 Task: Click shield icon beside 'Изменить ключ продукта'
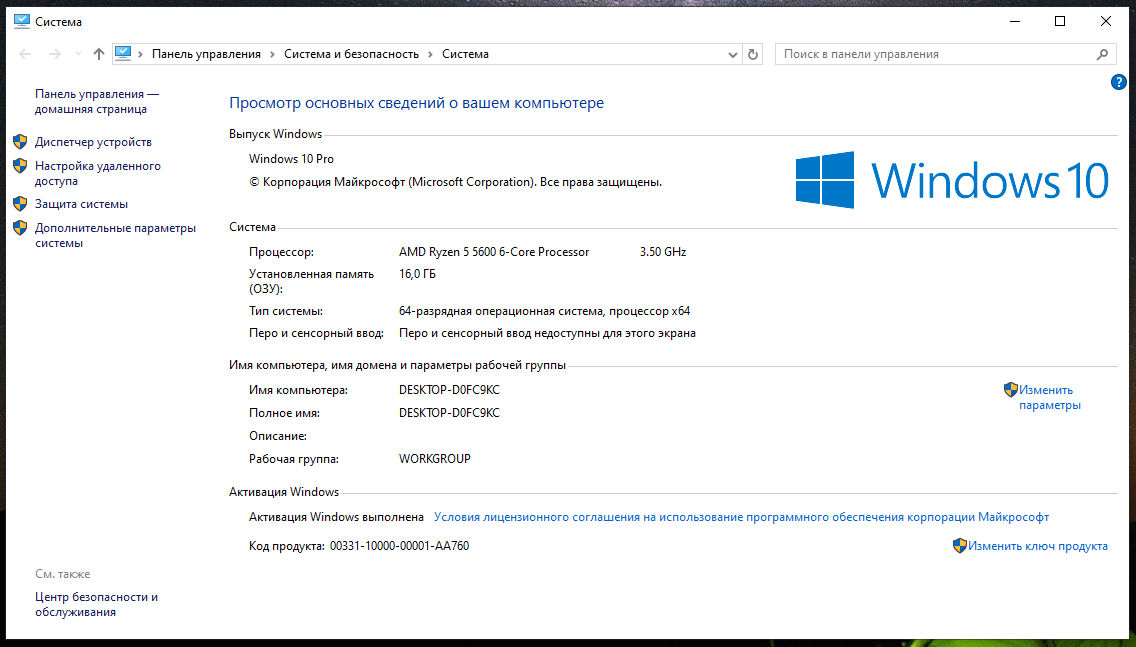tap(960, 546)
